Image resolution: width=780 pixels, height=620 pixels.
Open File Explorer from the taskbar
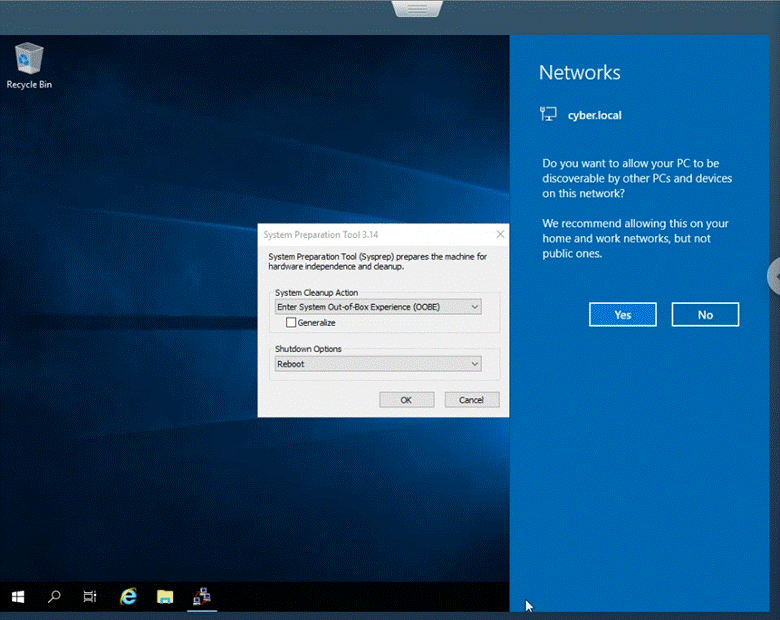[165, 597]
